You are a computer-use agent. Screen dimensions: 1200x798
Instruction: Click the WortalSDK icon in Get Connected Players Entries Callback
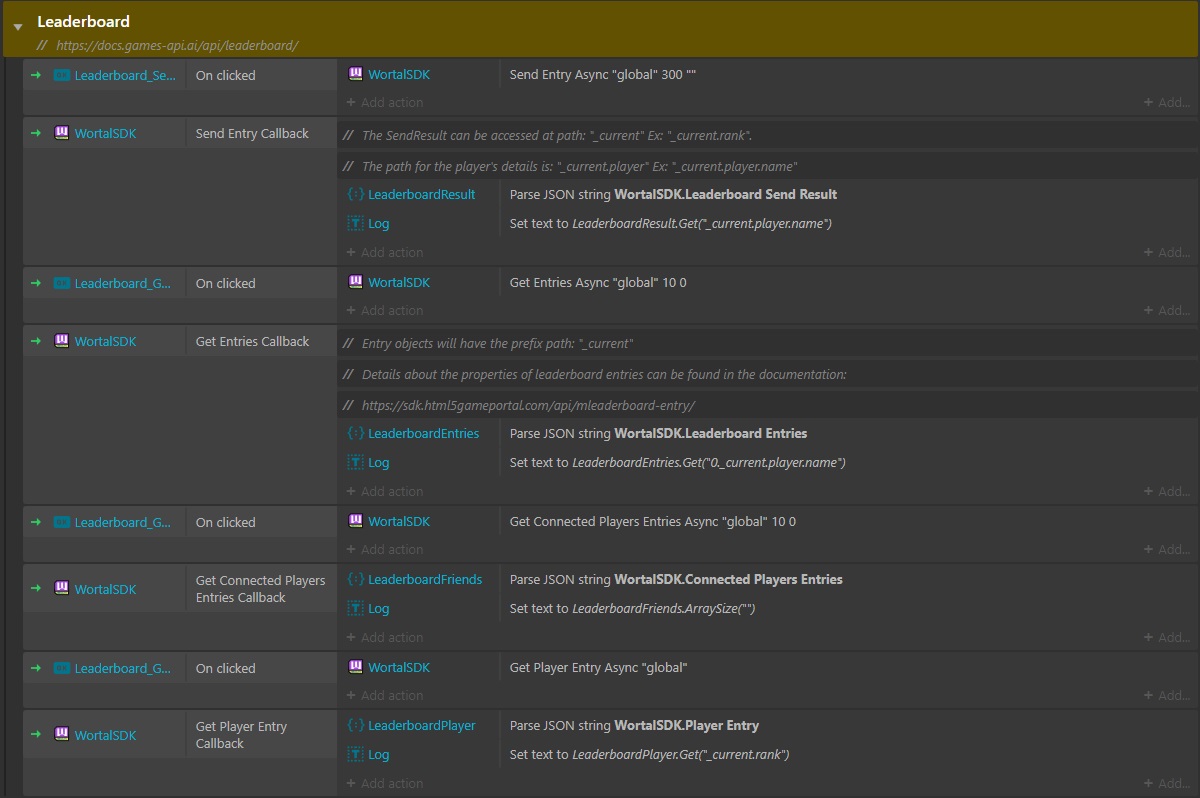(x=62, y=588)
